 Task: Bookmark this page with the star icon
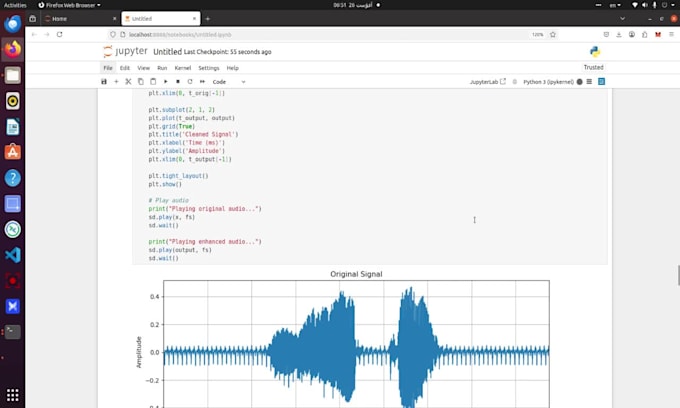(553, 34)
